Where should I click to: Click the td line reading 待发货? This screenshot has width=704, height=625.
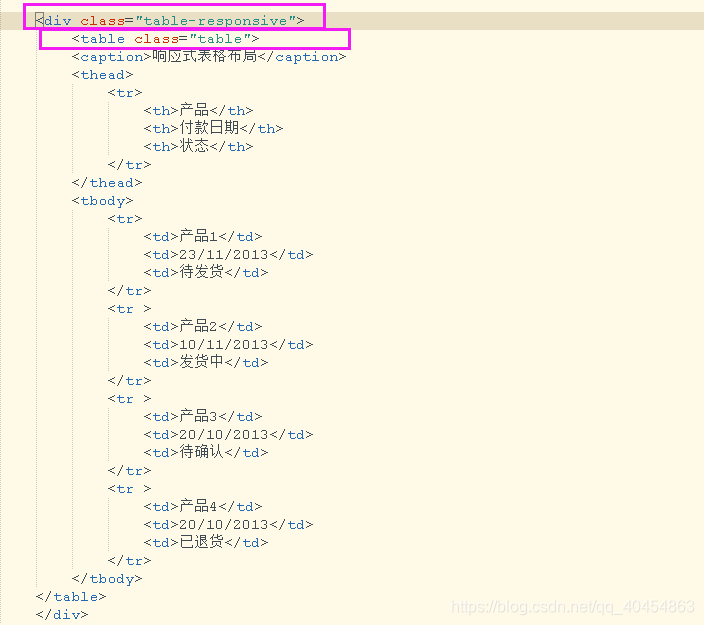[x=206, y=272]
